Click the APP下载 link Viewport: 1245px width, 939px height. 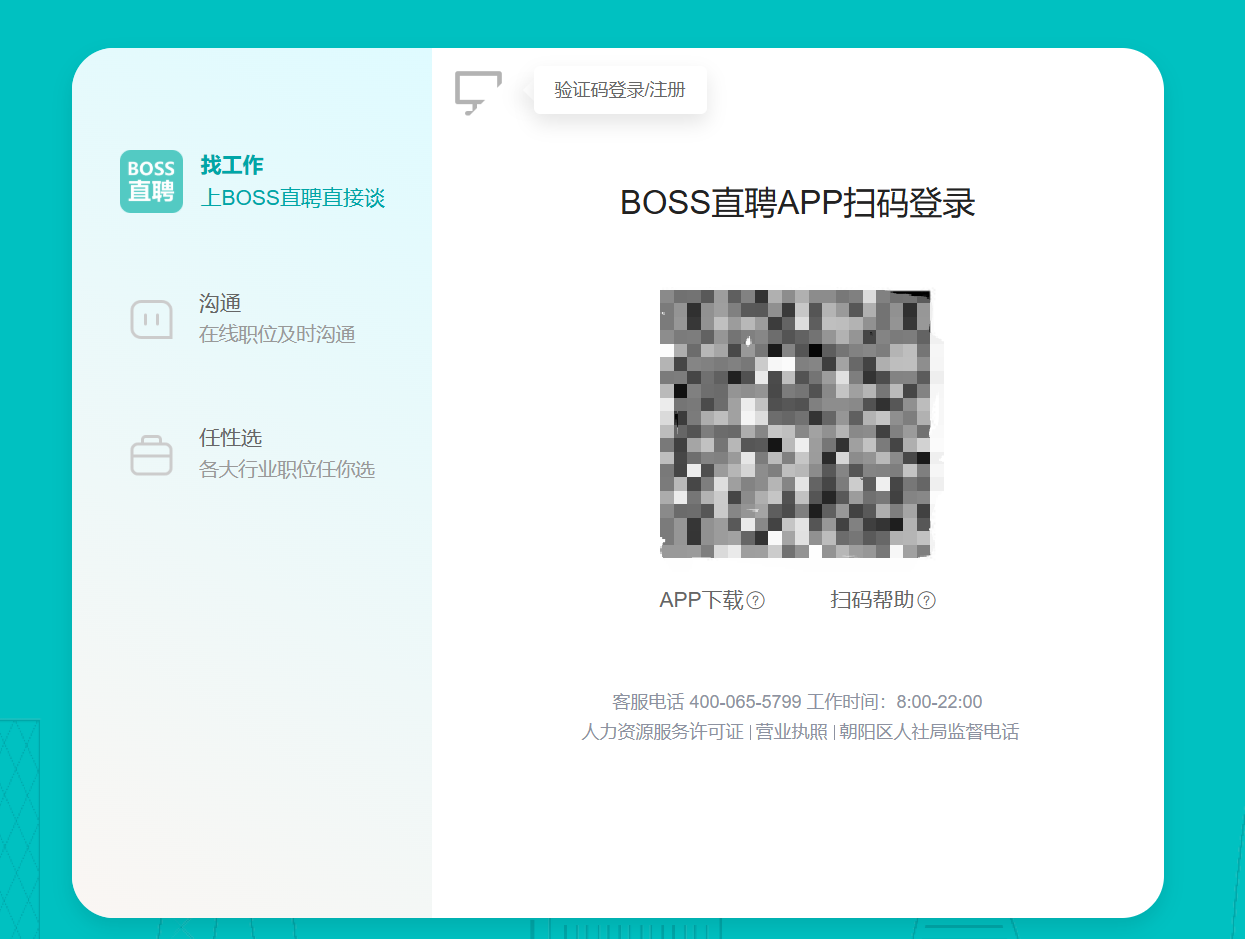702,600
